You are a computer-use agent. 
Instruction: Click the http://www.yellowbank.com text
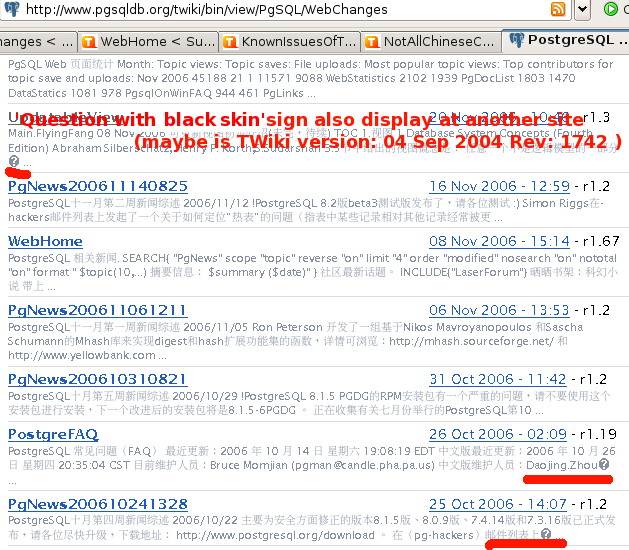point(82,355)
